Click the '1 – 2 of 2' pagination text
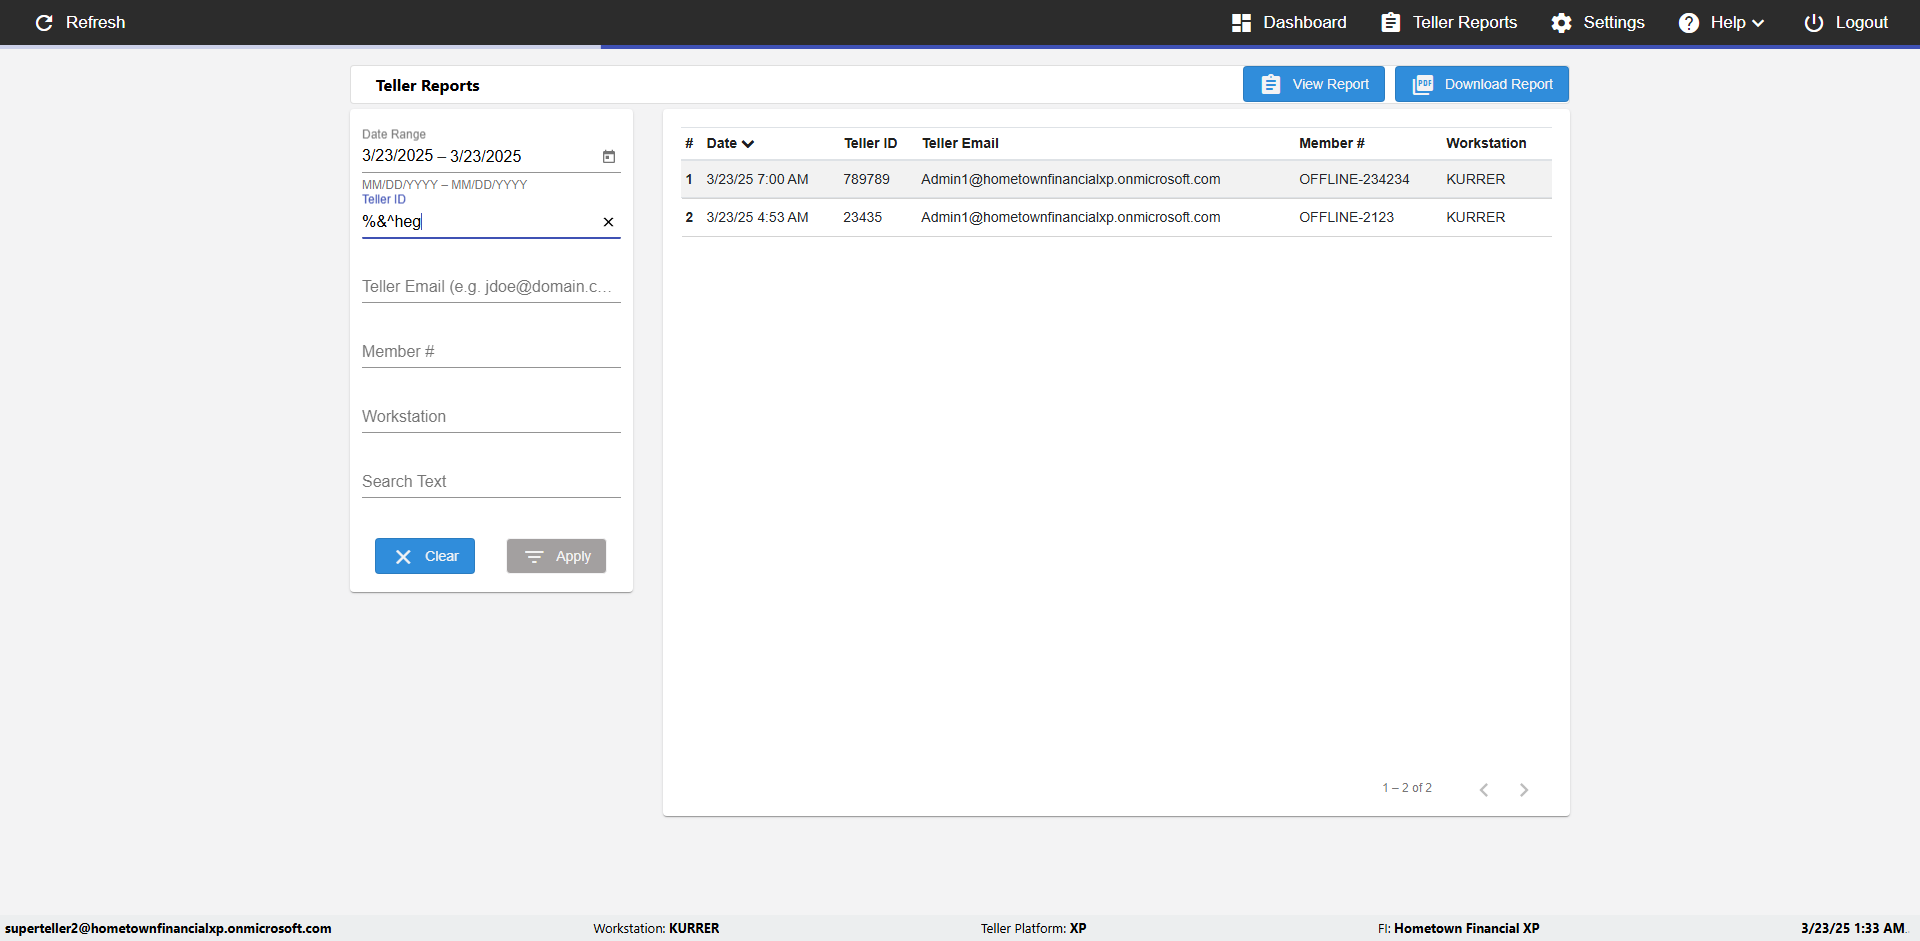This screenshot has height=941, width=1920. 1407,788
